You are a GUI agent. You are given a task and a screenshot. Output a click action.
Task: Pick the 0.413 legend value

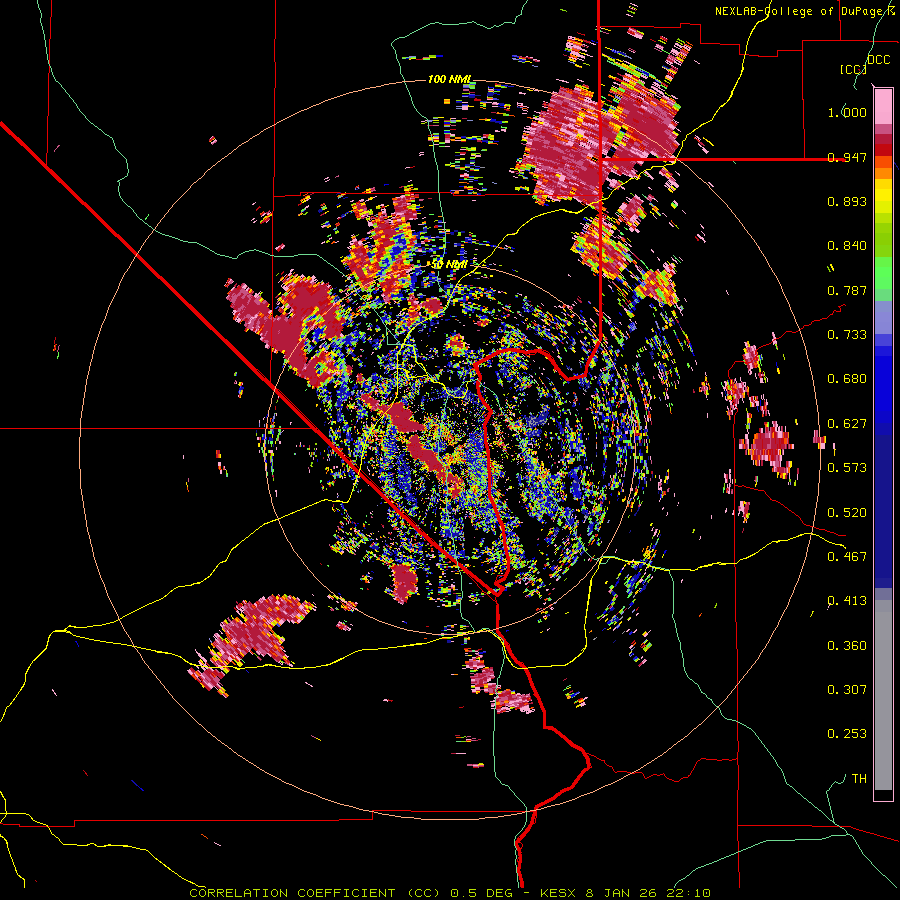click(847, 601)
